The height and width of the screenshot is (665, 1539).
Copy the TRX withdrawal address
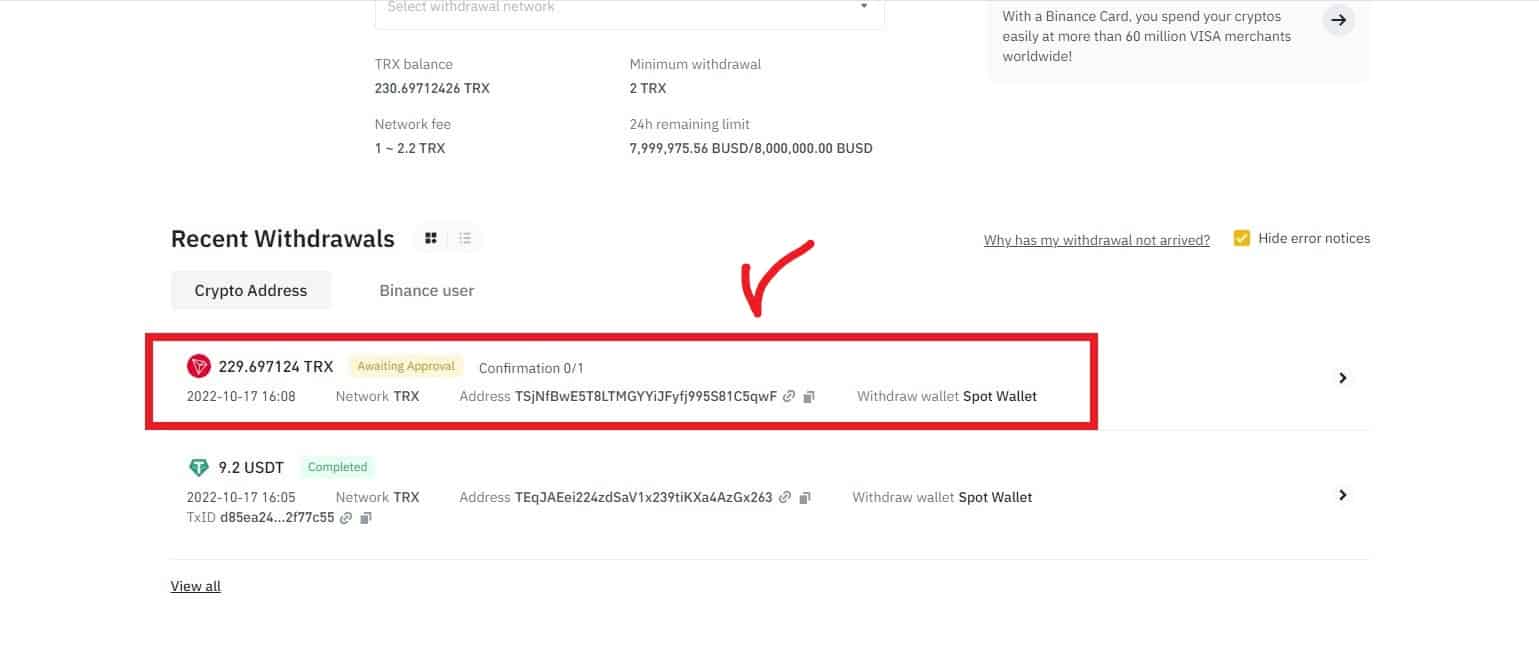point(809,397)
